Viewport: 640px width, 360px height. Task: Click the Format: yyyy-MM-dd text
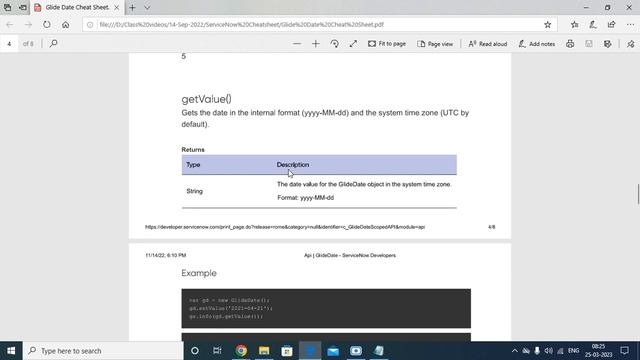[305, 198]
